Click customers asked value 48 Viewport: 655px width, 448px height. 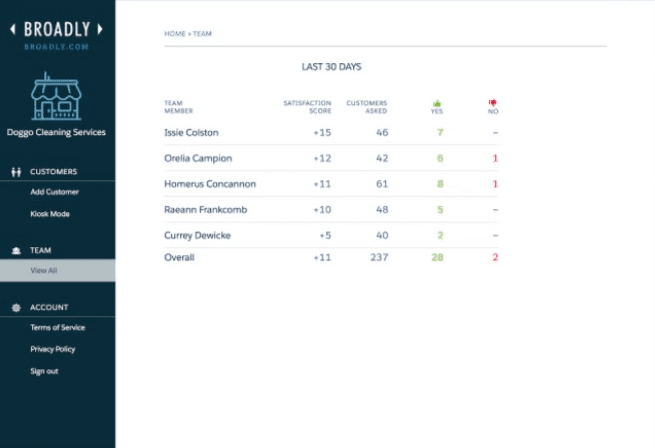(382, 210)
